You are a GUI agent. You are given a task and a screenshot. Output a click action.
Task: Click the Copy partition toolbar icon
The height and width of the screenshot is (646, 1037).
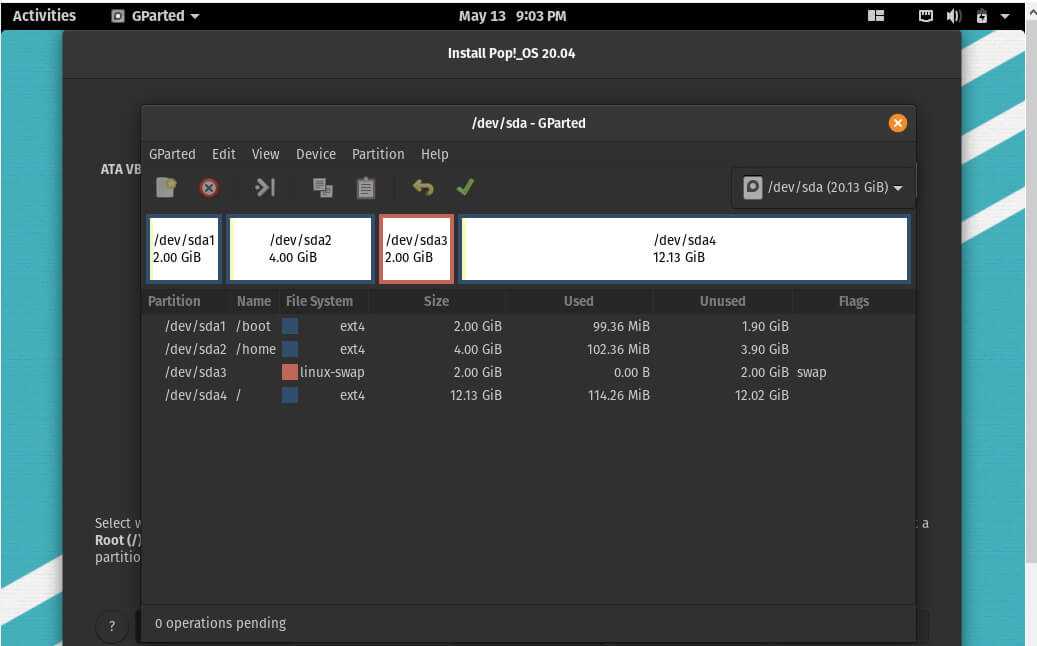[323, 188]
